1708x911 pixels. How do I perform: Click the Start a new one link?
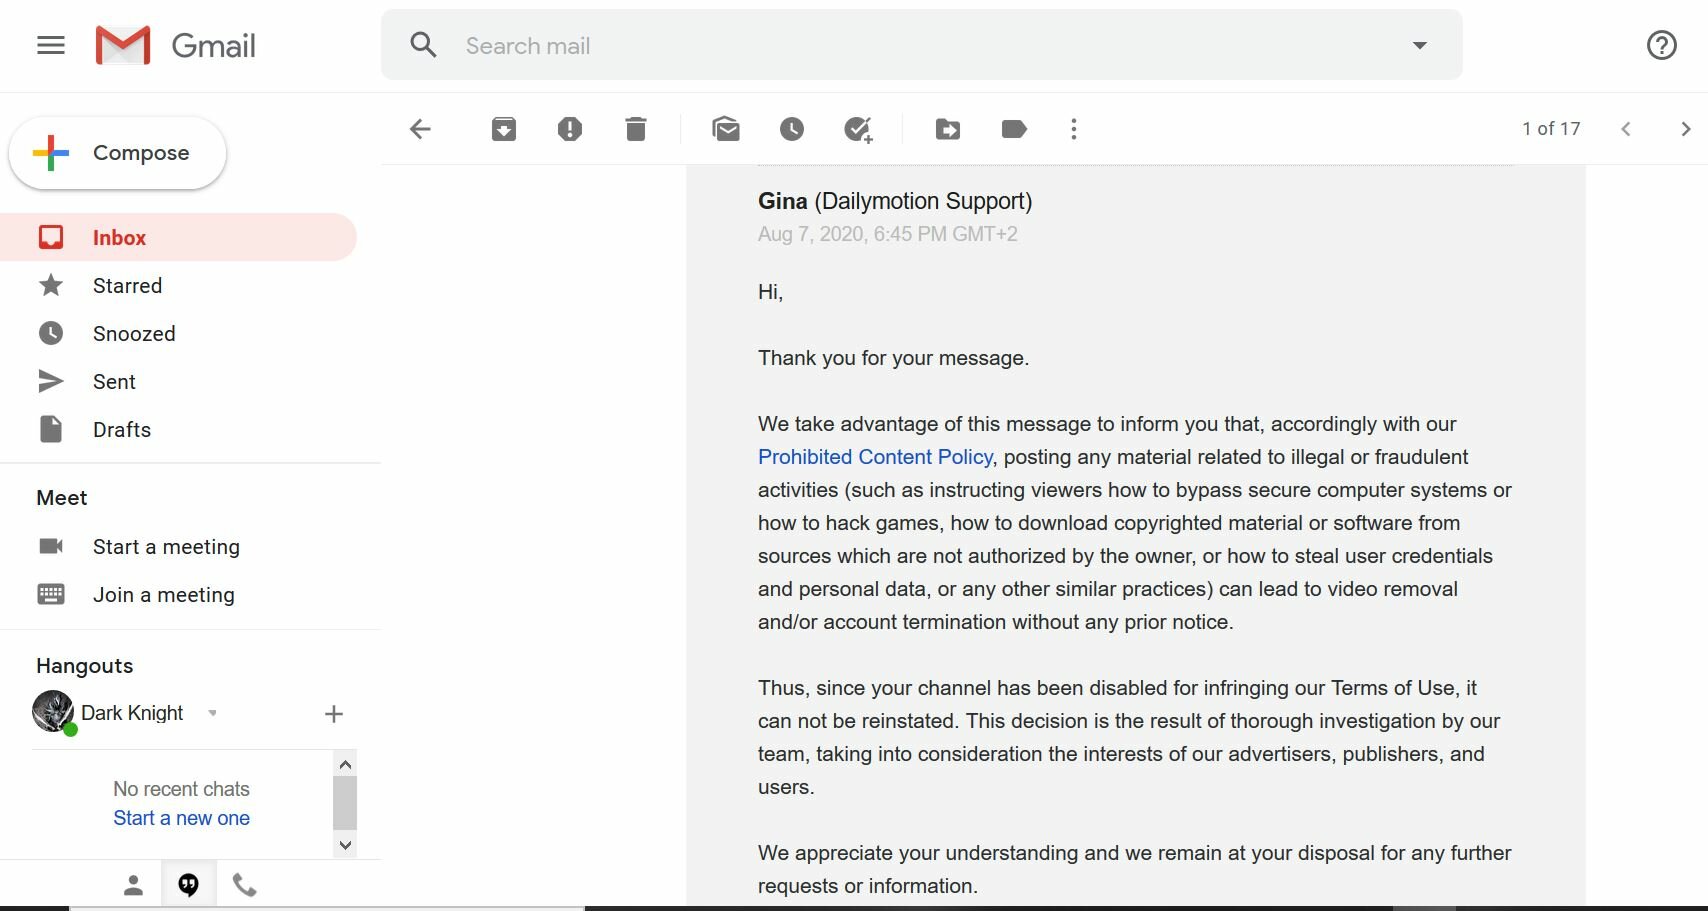point(181,818)
